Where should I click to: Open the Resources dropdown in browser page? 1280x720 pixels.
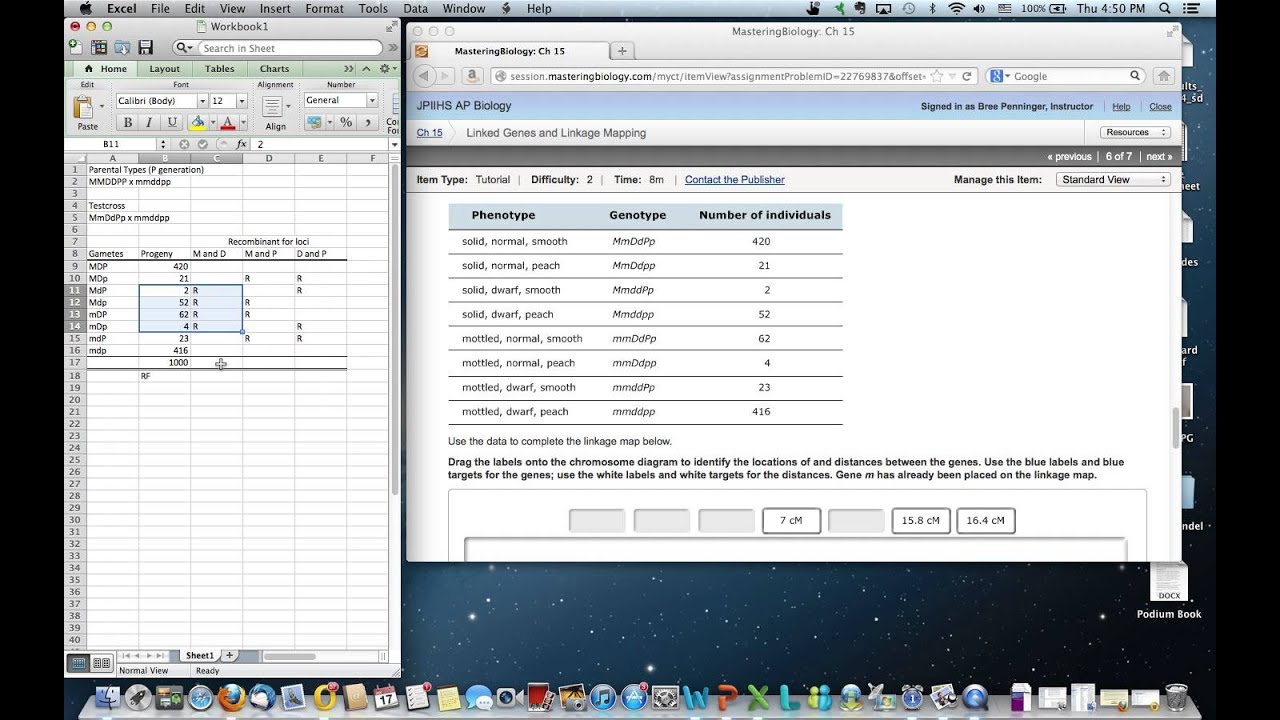click(x=1135, y=132)
